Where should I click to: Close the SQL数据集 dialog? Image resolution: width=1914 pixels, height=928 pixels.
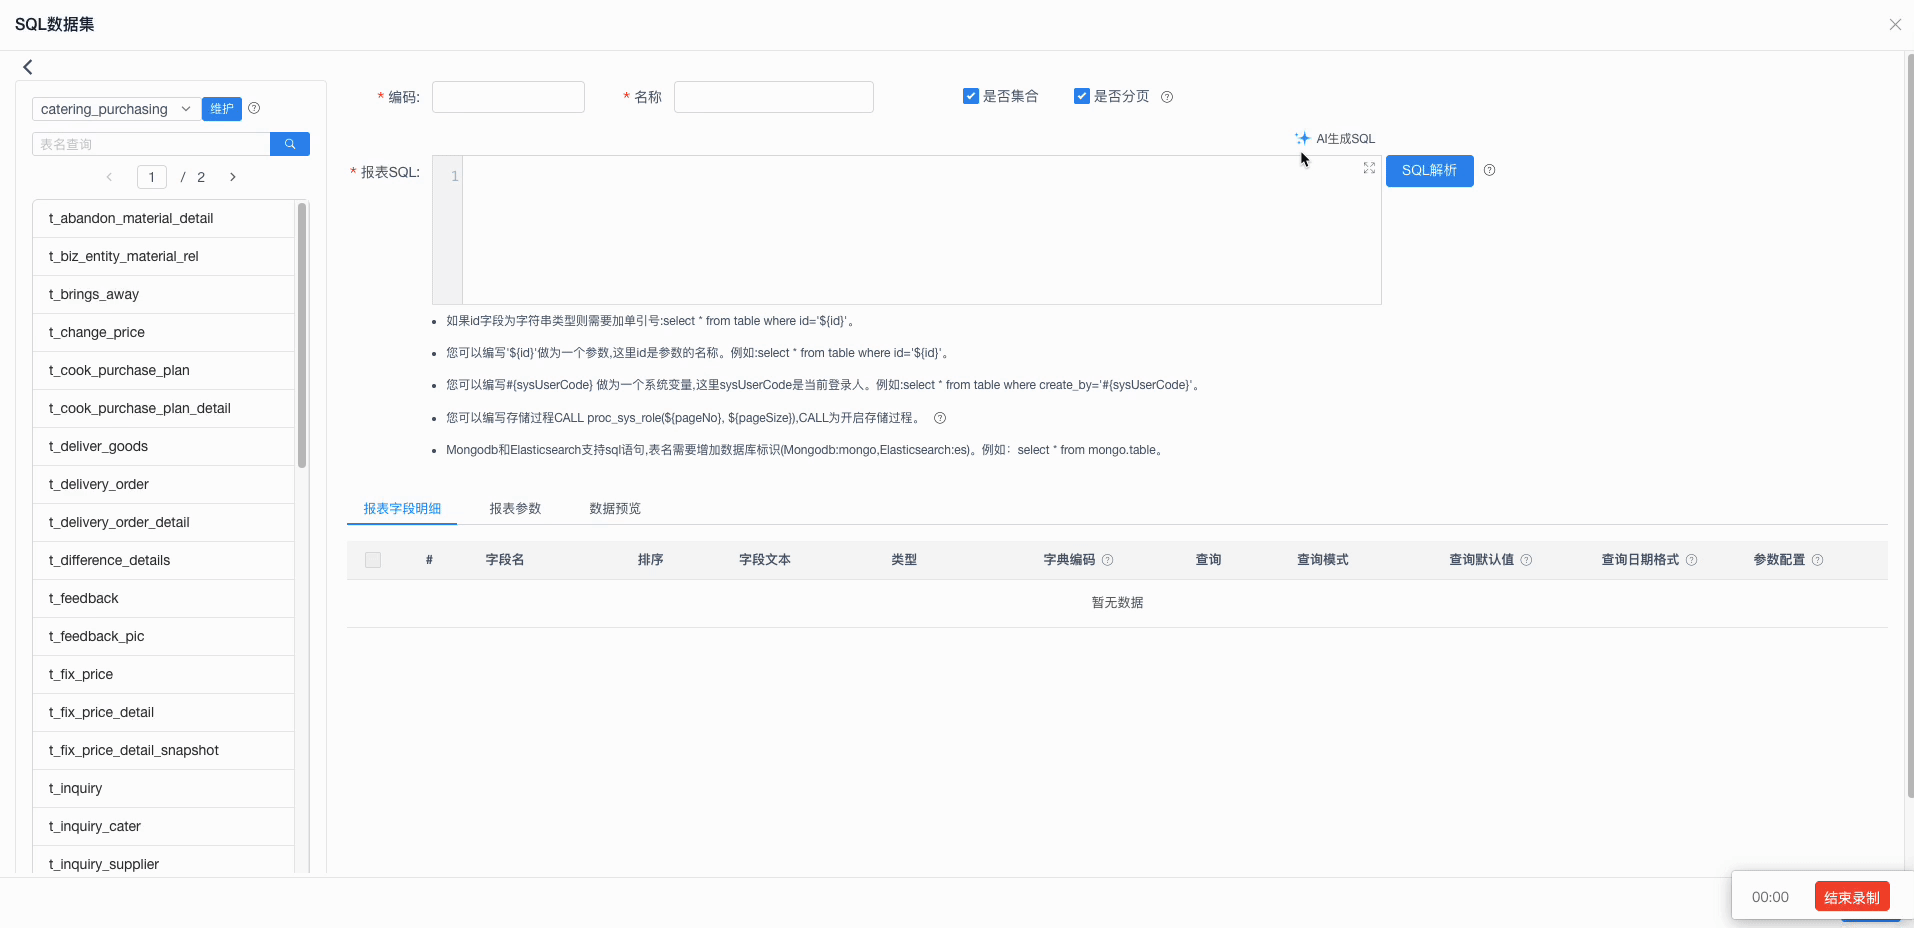pos(1895,24)
